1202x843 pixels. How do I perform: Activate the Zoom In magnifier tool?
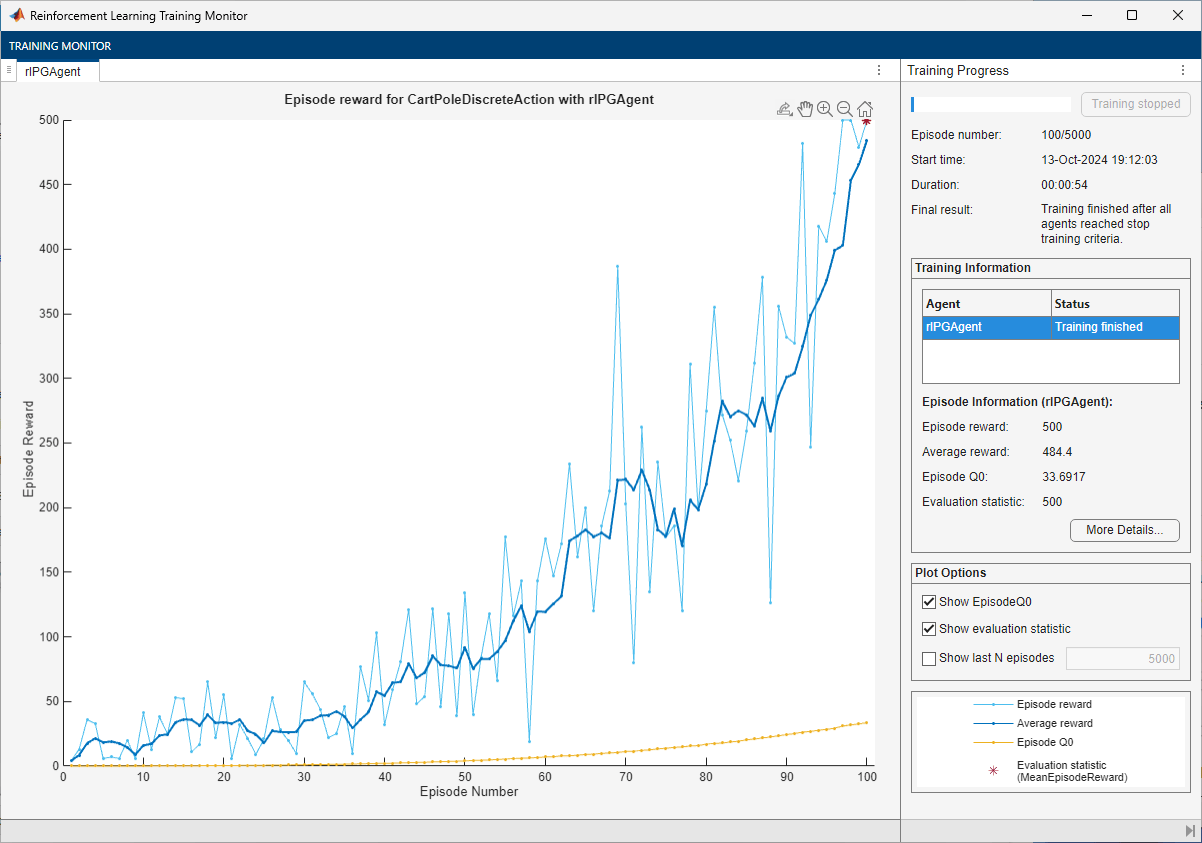coord(825,109)
